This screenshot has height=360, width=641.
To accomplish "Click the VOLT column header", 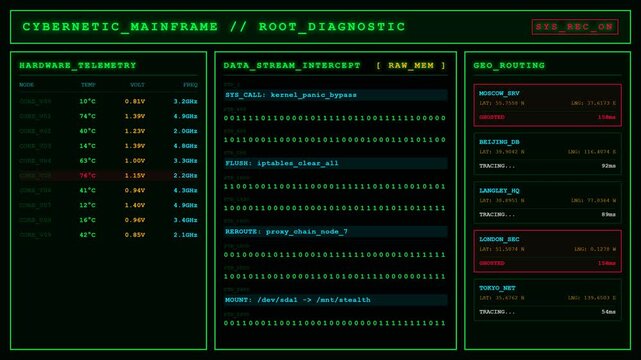I will (137, 85).
